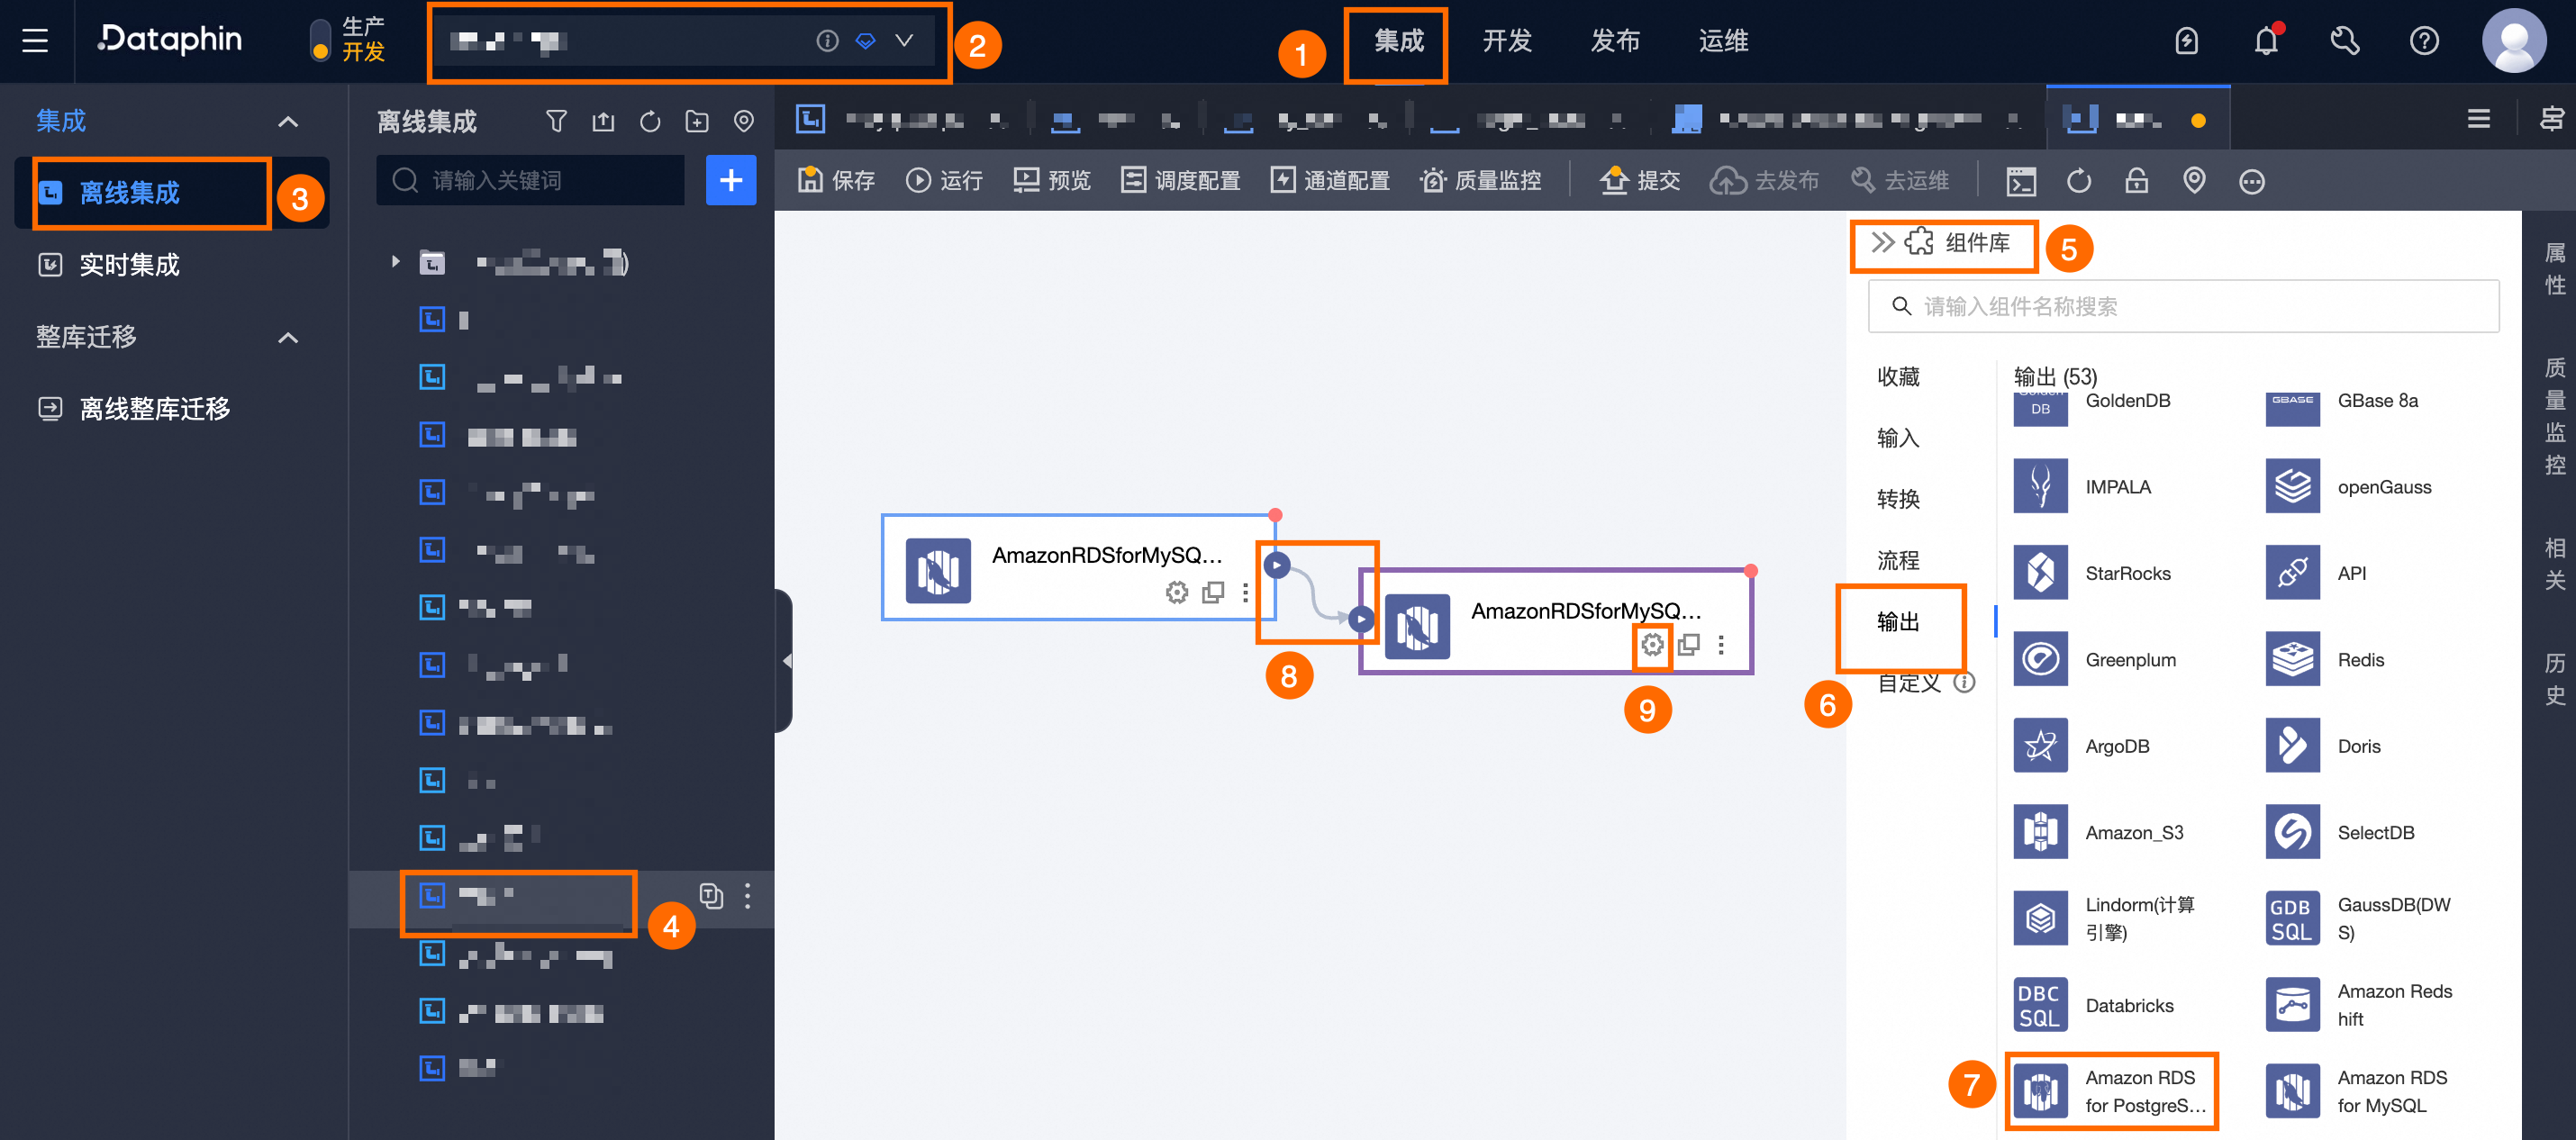Viewport: 2576px width, 1140px height.
Task: Open 通道配置 in the toolbar
Action: (x=1330, y=180)
